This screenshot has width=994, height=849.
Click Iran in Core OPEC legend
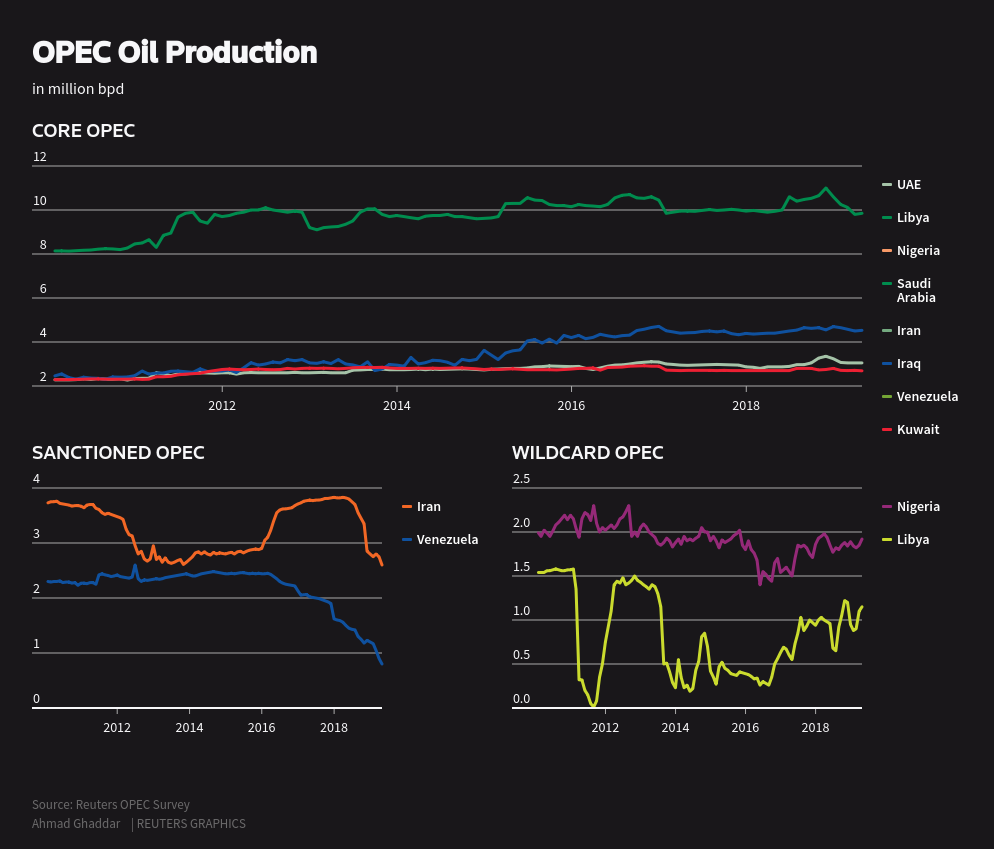[908, 330]
